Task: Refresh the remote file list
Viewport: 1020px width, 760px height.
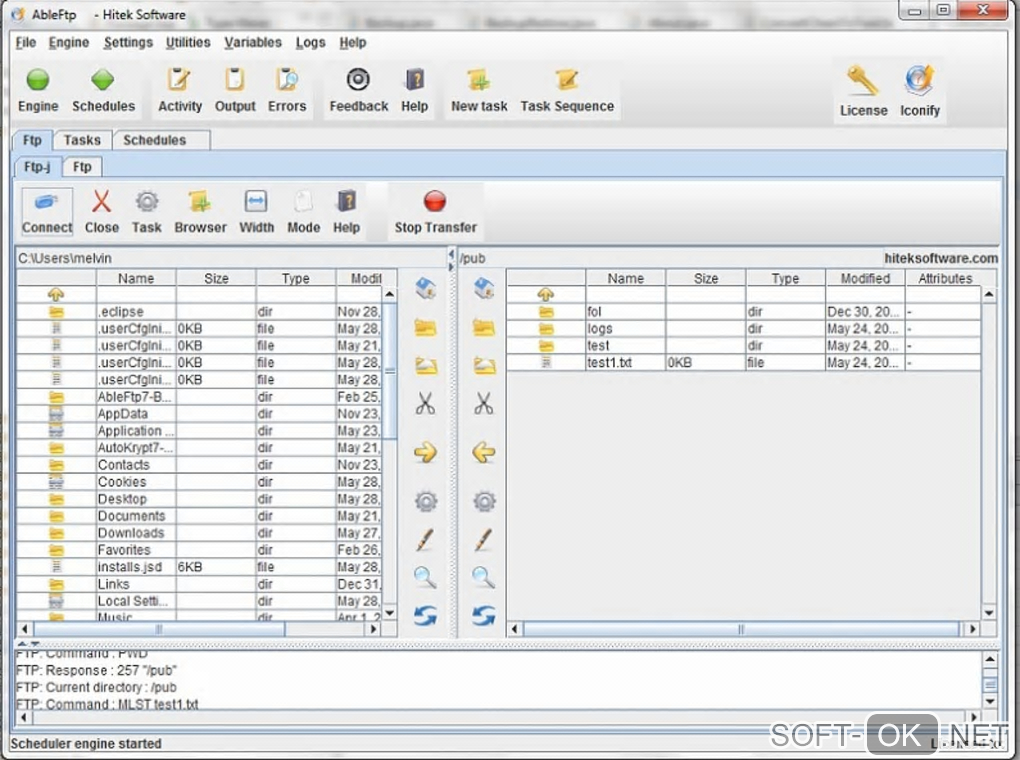Action: (x=484, y=615)
